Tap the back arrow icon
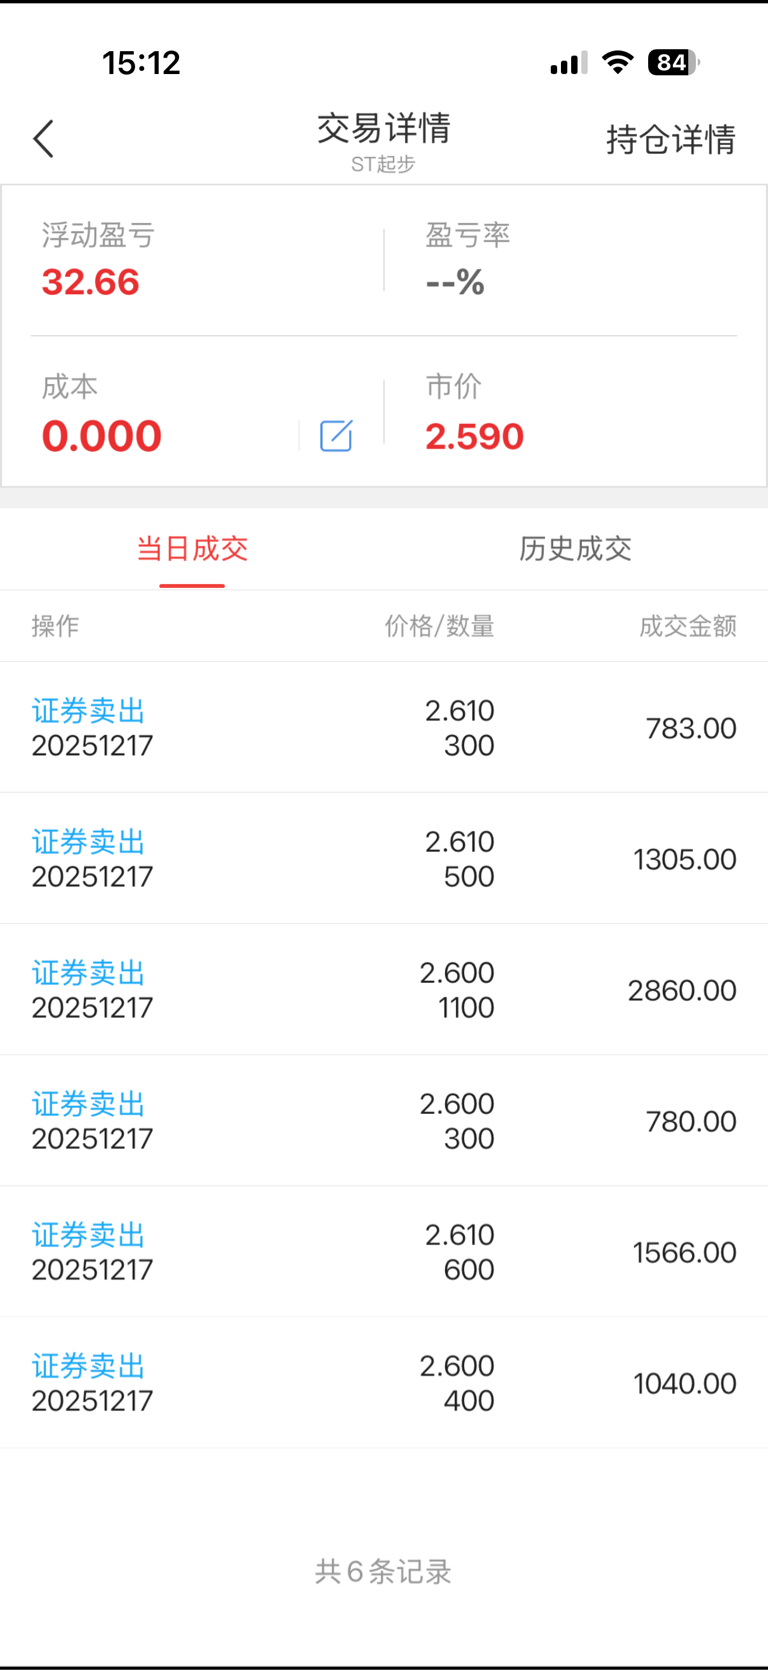Image resolution: width=768 pixels, height=1670 pixels. coord(44,139)
